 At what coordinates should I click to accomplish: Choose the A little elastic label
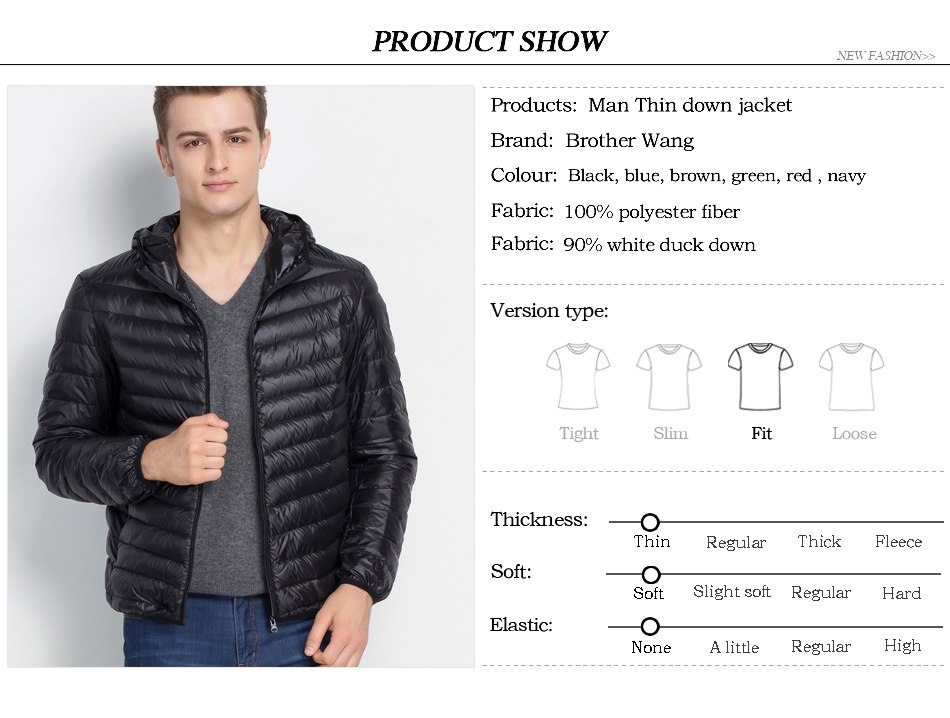[734, 648]
